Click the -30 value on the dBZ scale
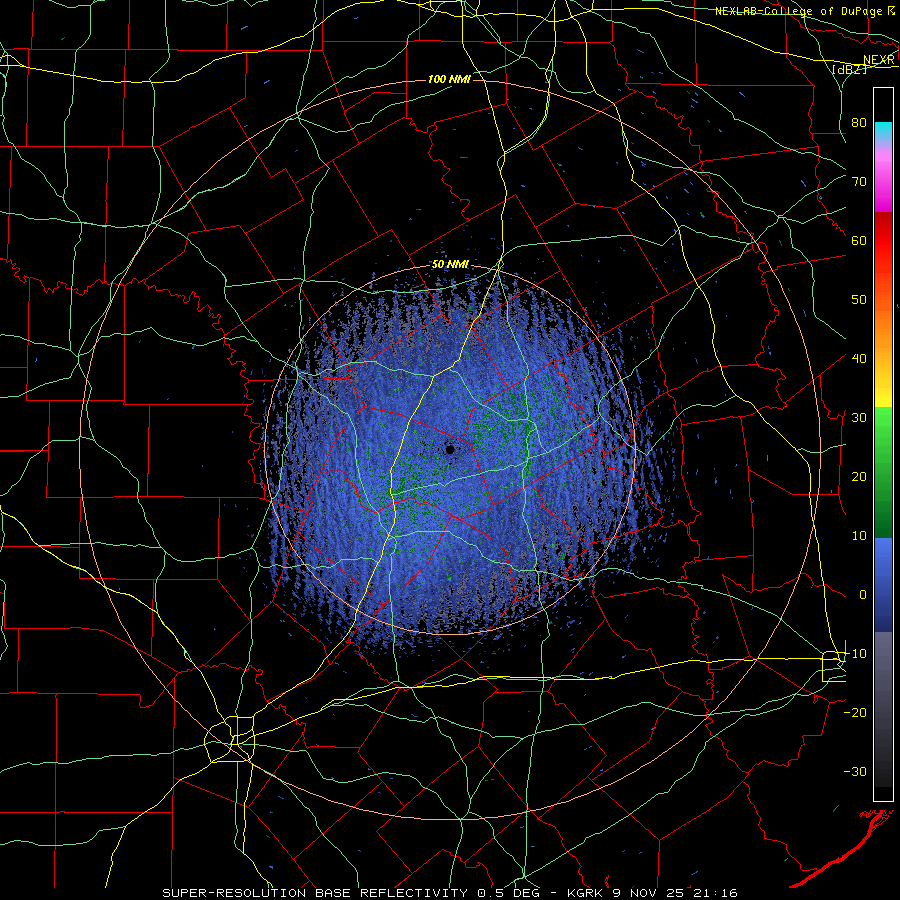Image resolution: width=900 pixels, height=900 pixels. [x=855, y=771]
